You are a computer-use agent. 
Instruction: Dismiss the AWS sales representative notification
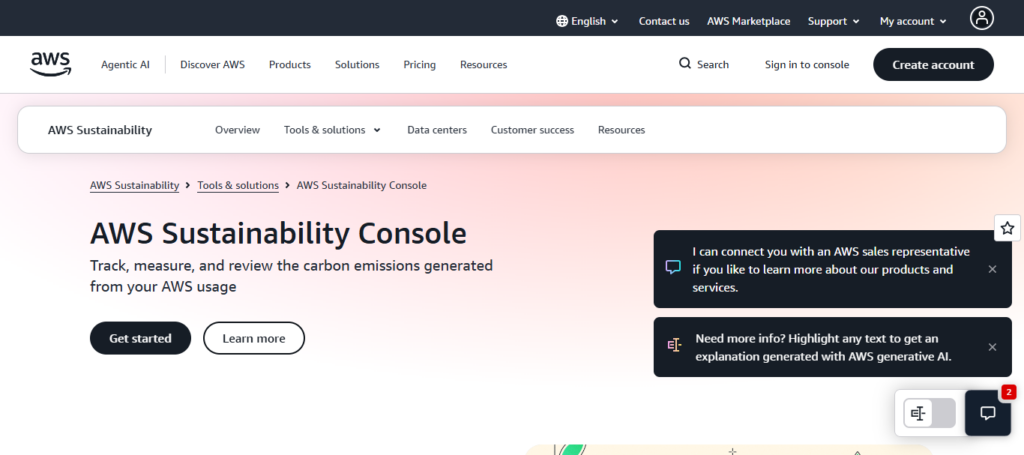pyautogui.click(x=992, y=269)
